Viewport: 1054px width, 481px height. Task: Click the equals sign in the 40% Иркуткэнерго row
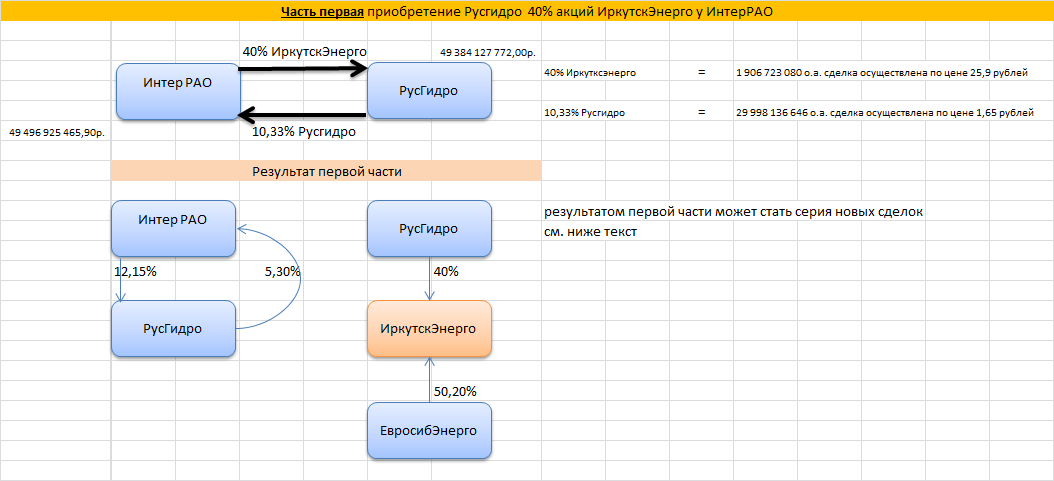701,72
